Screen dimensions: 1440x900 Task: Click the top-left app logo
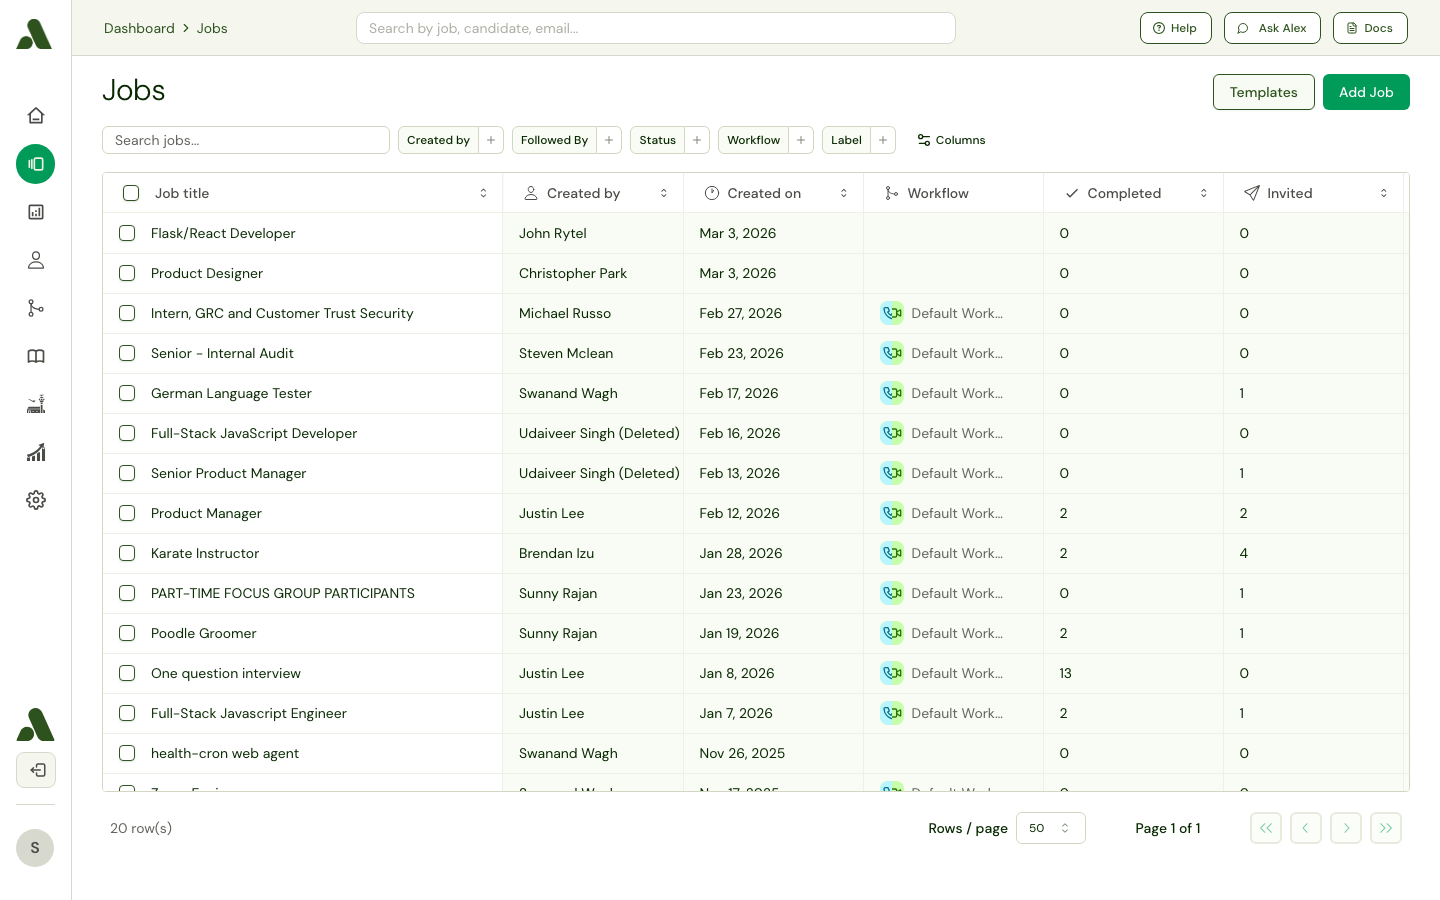pos(34,34)
